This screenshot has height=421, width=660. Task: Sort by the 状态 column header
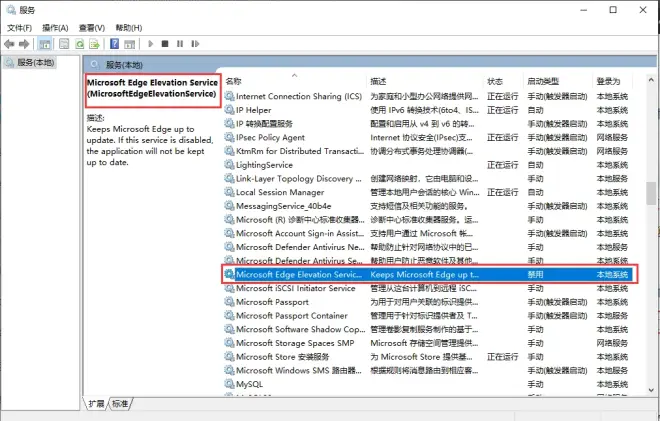tap(503, 81)
